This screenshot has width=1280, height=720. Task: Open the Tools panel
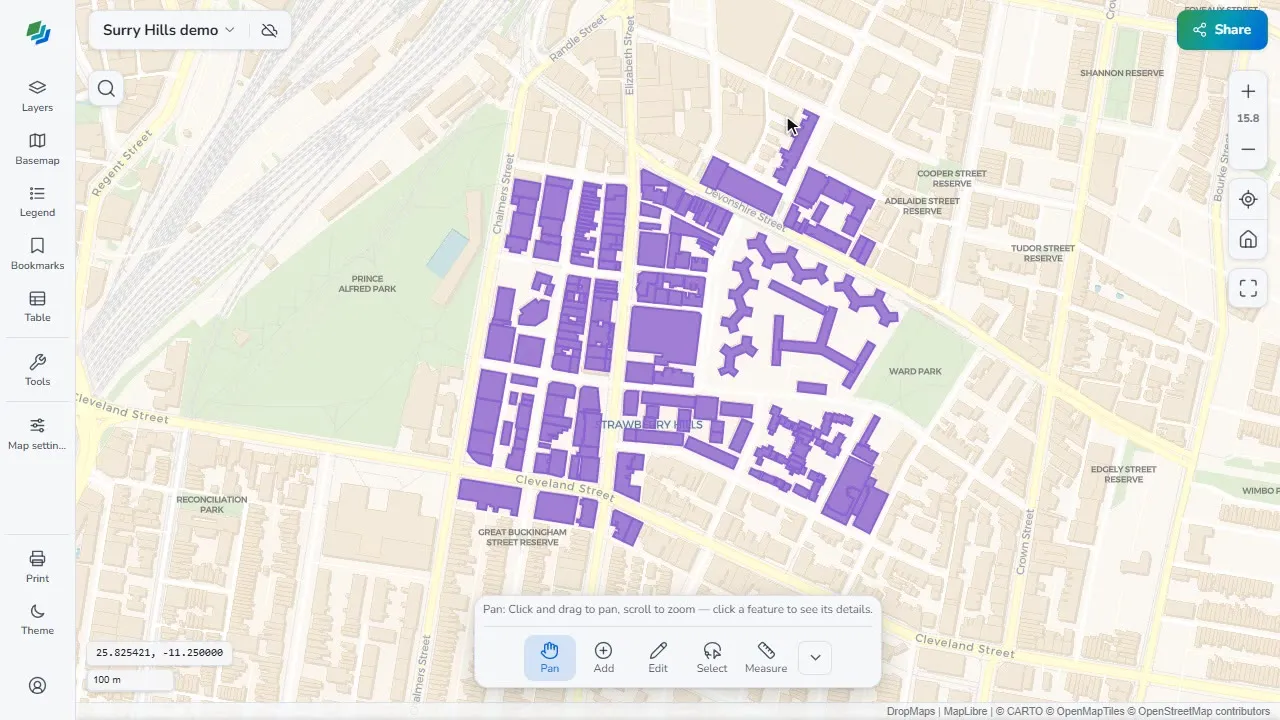37,370
